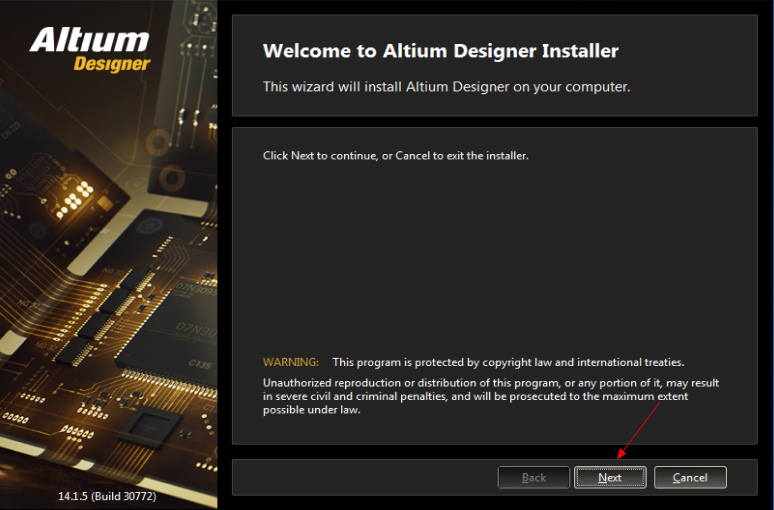Click the gold 'Designer' word in logo
Viewport: 774px width, 510px height.
[111, 65]
